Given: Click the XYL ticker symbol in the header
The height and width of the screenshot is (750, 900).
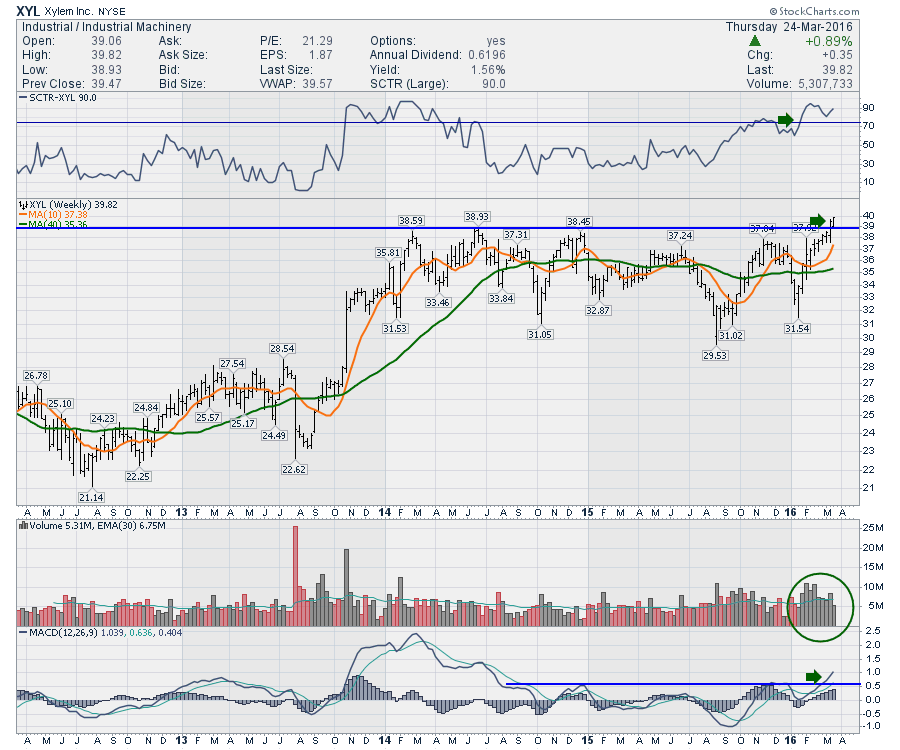Looking at the screenshot, I should [28, 11].
